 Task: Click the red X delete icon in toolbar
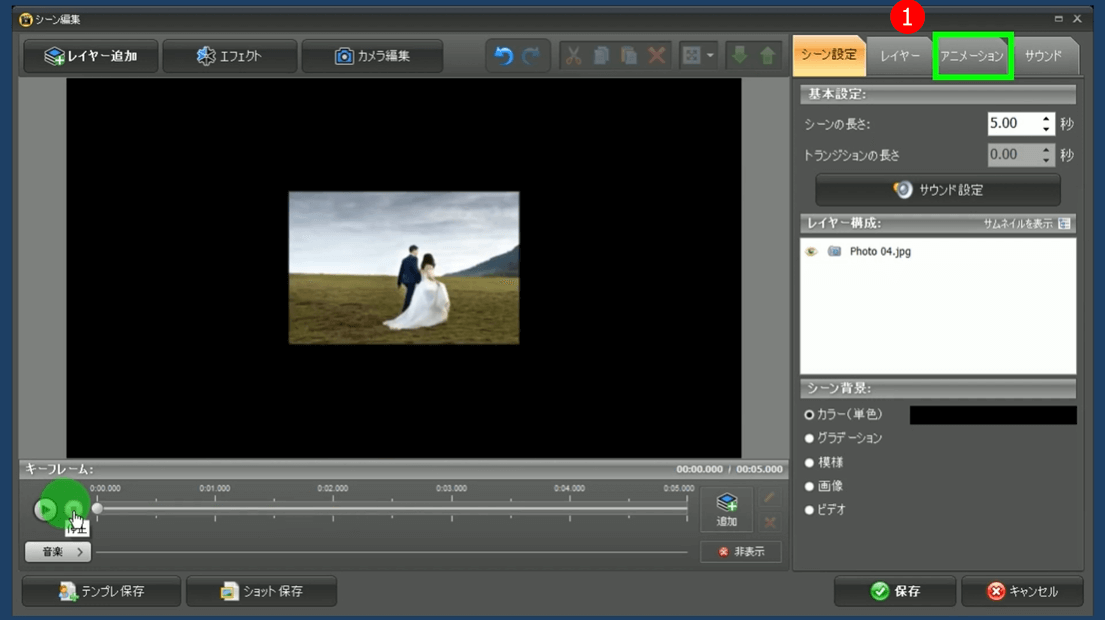(657, 56)
